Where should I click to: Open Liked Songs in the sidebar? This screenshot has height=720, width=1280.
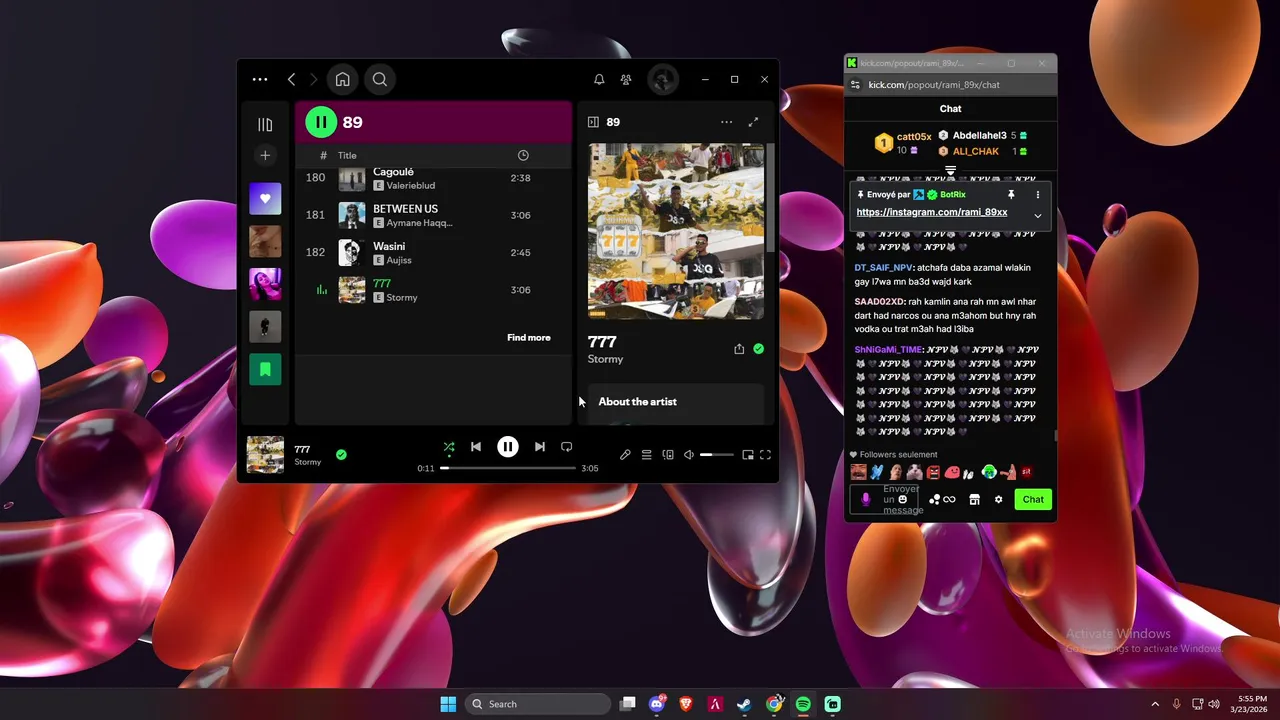tap(265, 198)
